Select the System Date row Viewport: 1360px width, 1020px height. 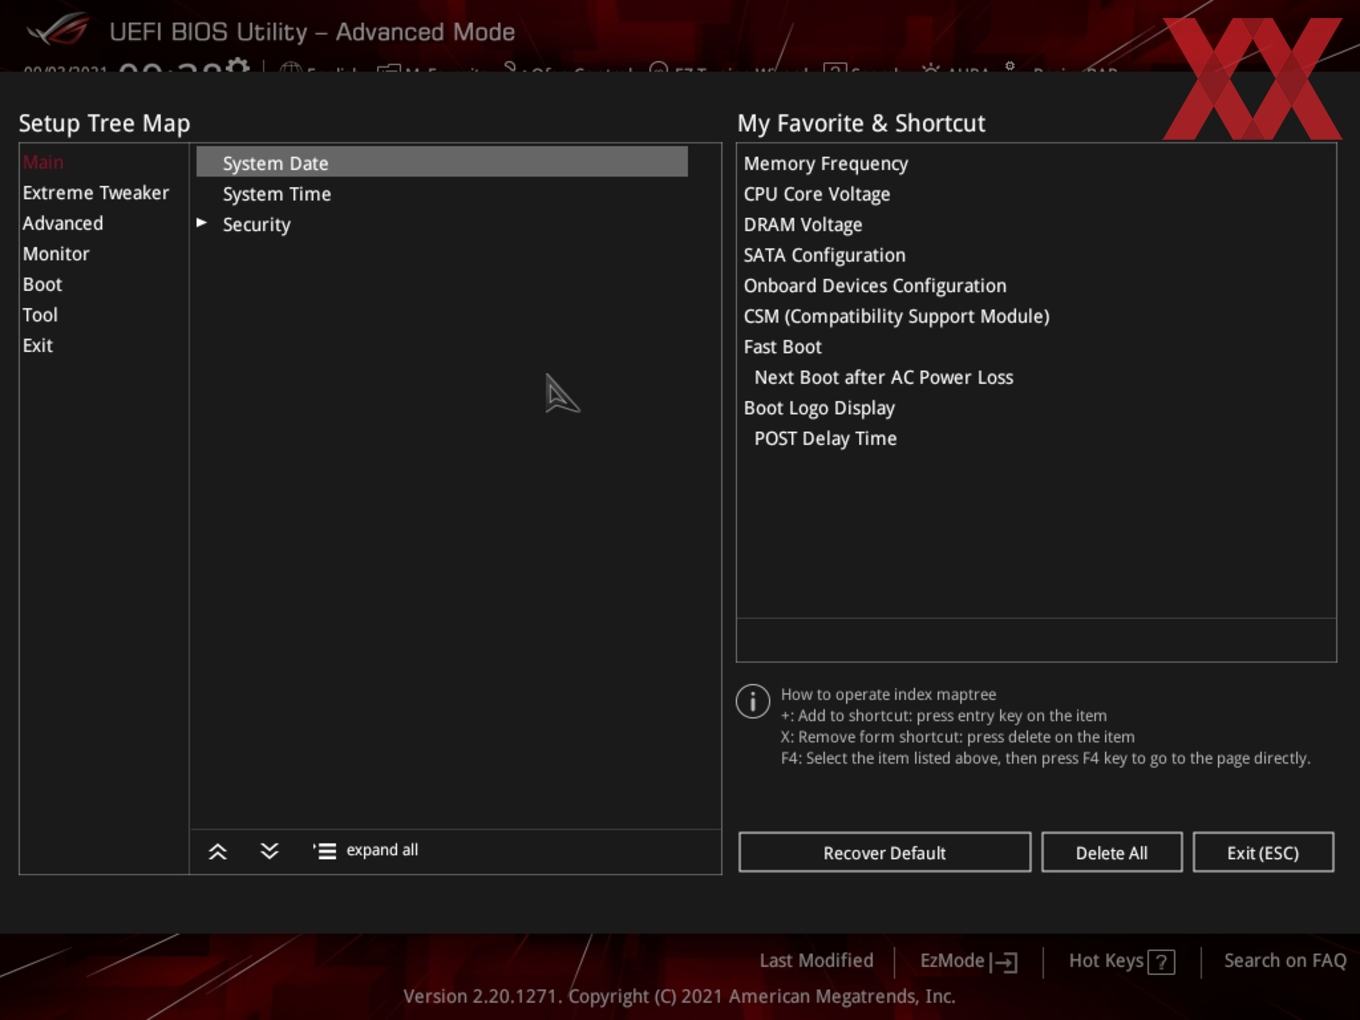click(442, 162)
